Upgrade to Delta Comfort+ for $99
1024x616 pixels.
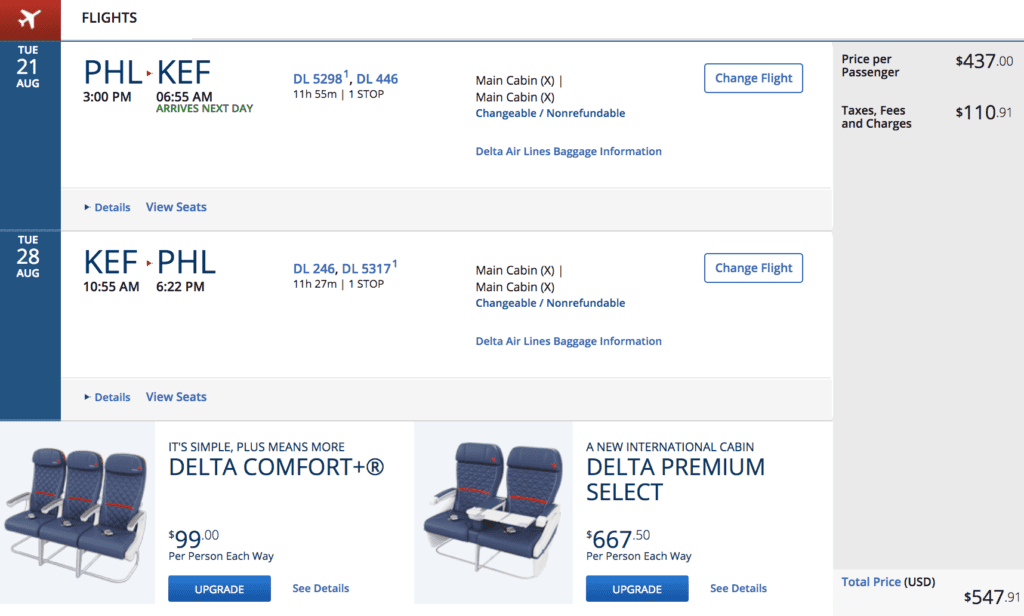219,589
